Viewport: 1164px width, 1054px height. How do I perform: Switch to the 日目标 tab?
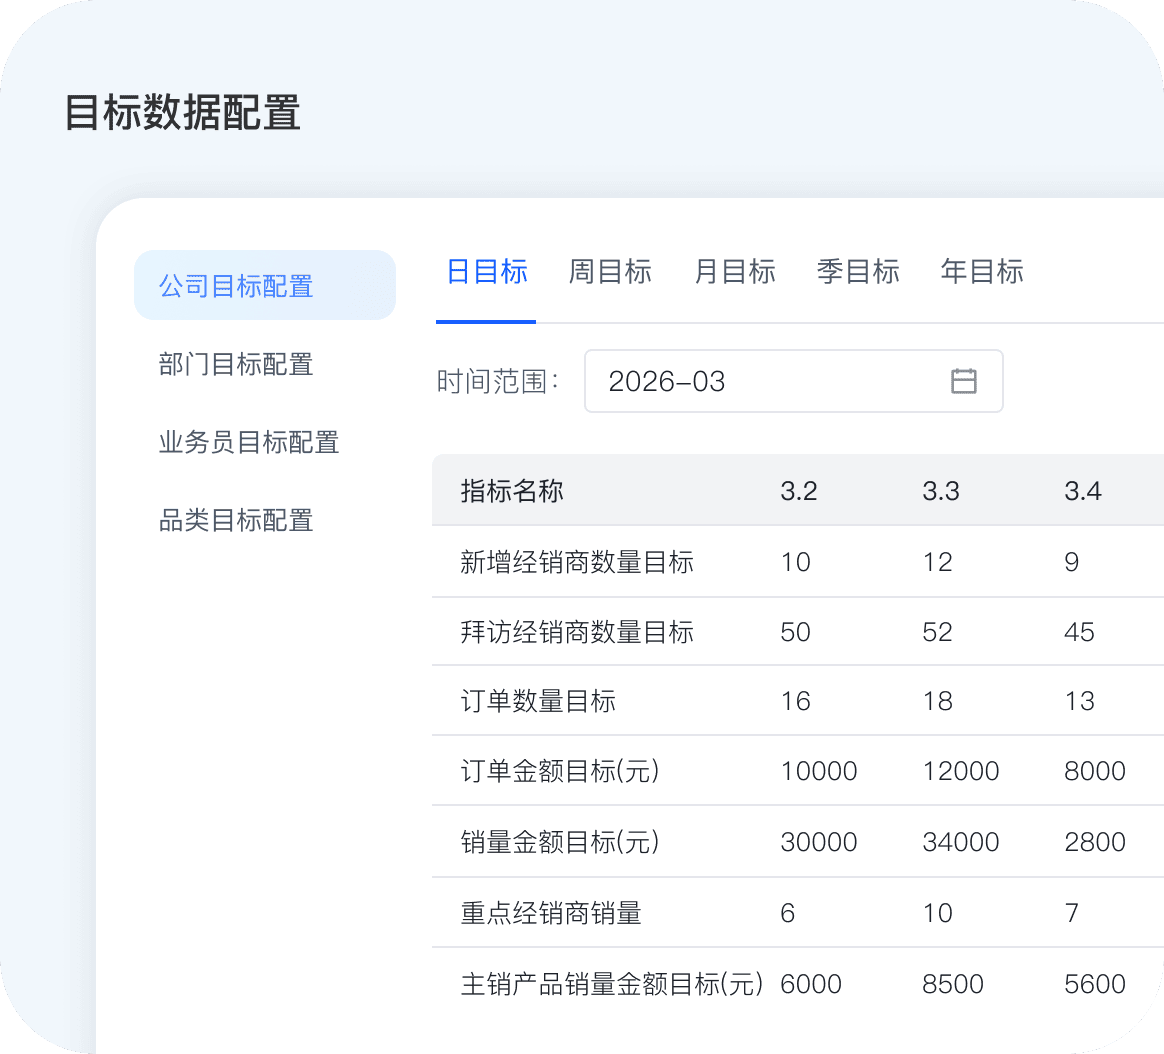tap(487, 272)
